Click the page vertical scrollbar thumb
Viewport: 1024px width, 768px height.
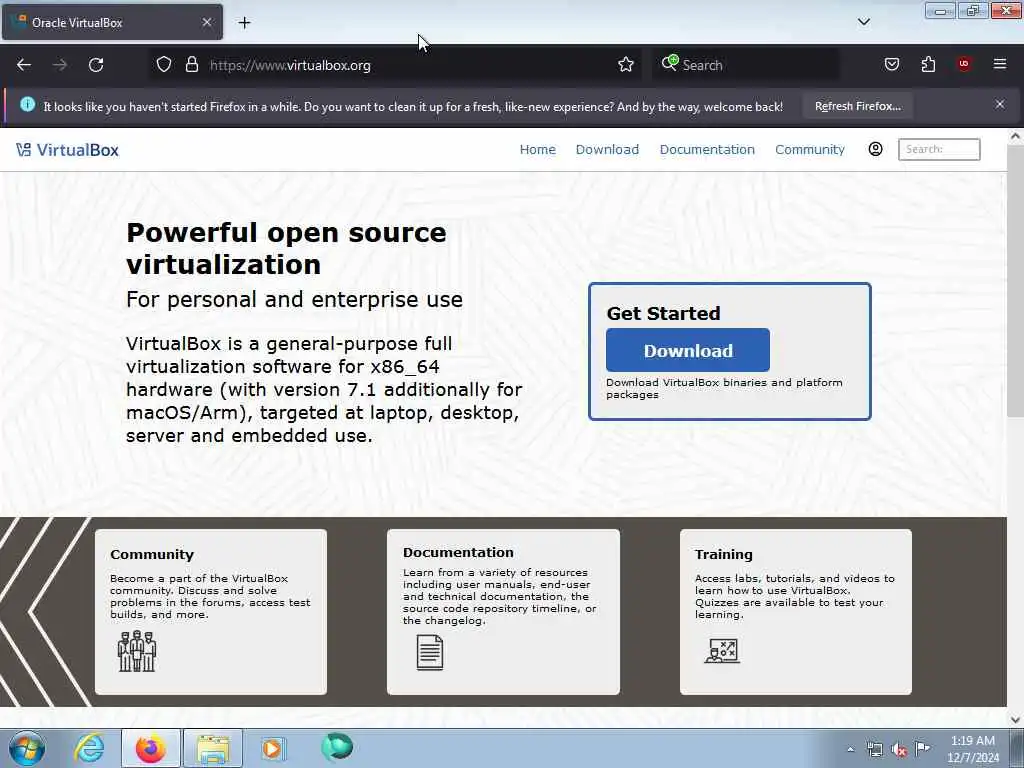point(1015,281)
